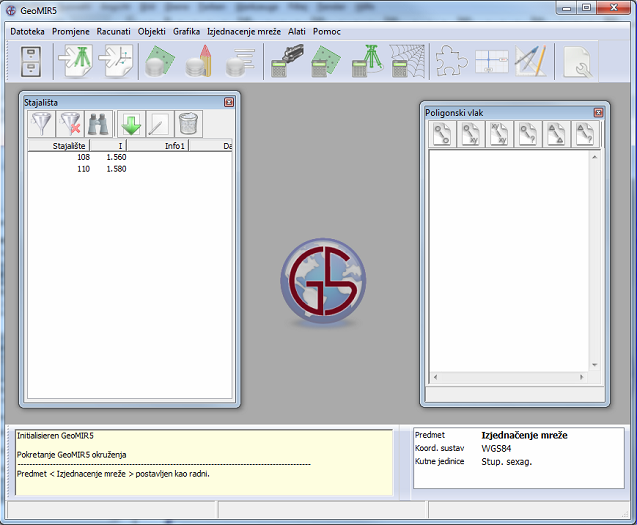Open the Izjednačenje mreže menu
Viewport: 637px width, 525px height.
point(244,31)
